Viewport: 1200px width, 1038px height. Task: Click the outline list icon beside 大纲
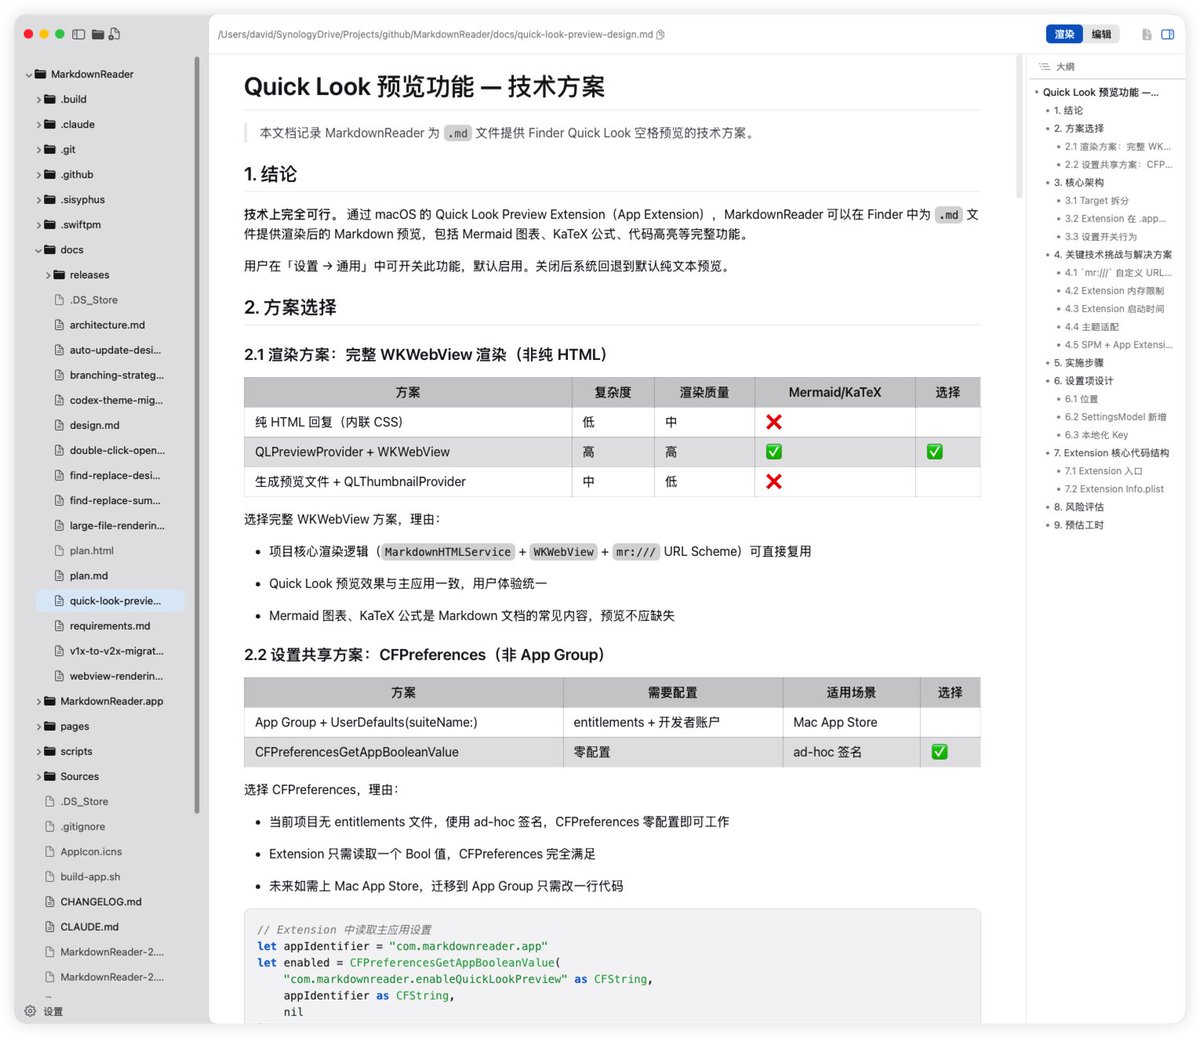point(1045,67)
